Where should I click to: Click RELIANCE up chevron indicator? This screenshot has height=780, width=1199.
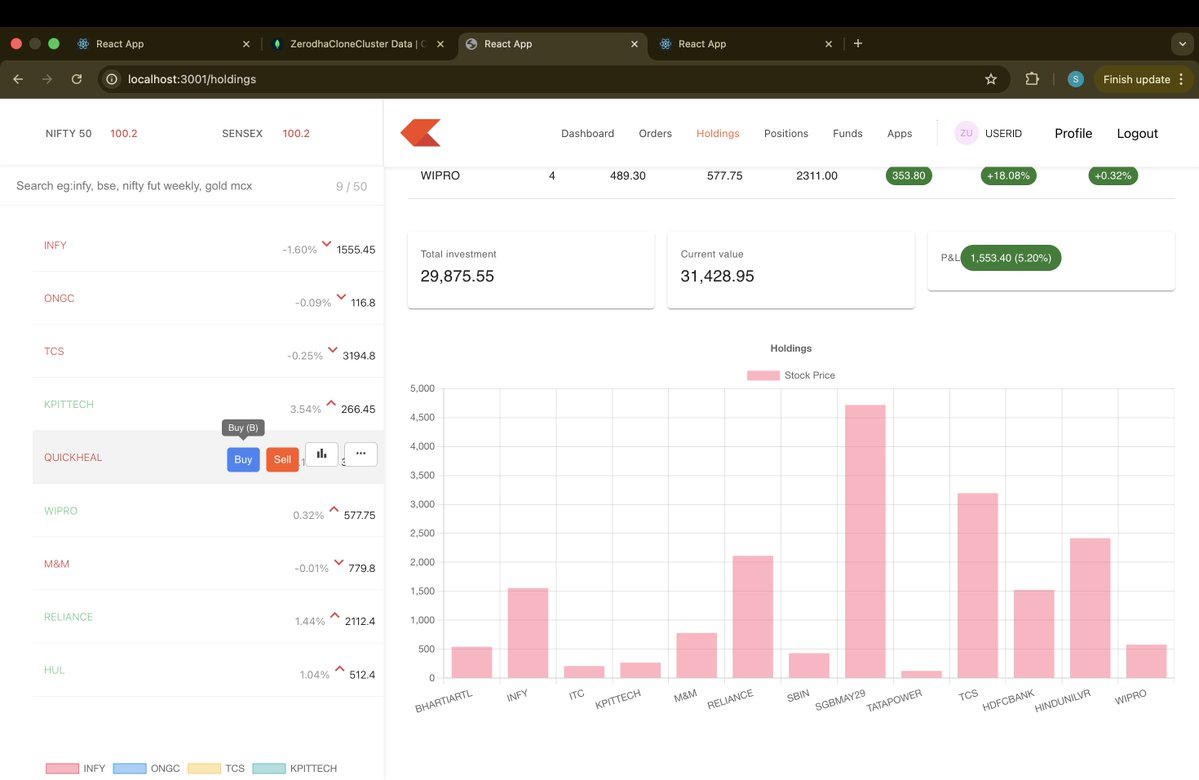(x=335, y=616)
